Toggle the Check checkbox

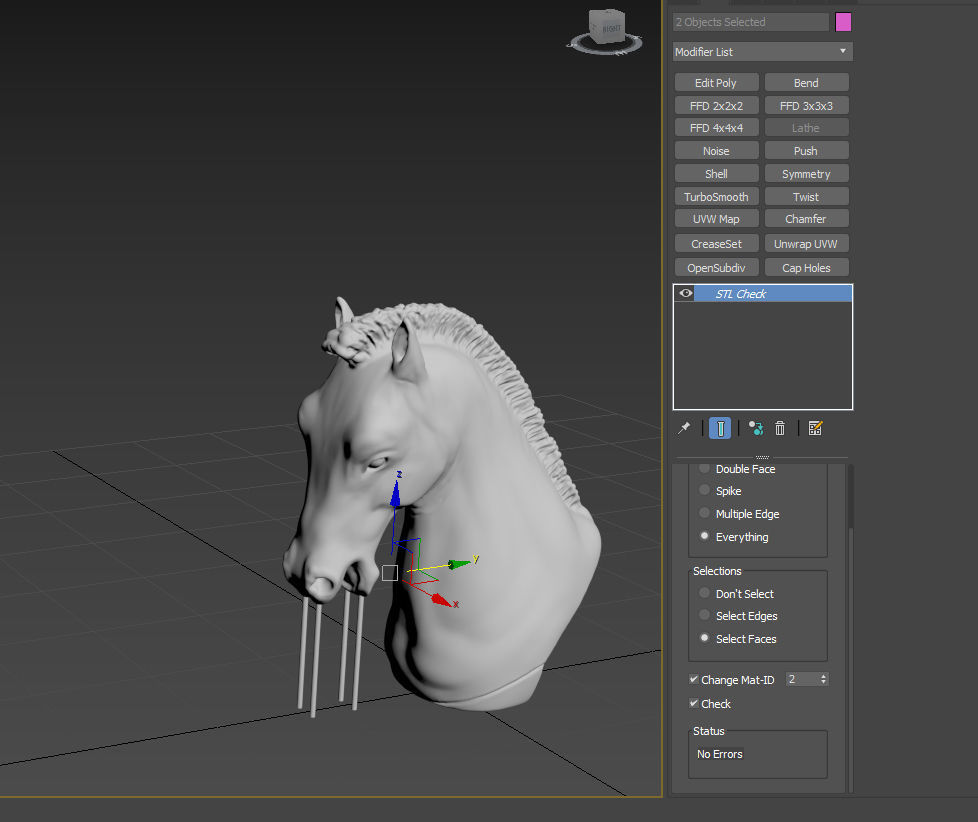tap(694, 703)
